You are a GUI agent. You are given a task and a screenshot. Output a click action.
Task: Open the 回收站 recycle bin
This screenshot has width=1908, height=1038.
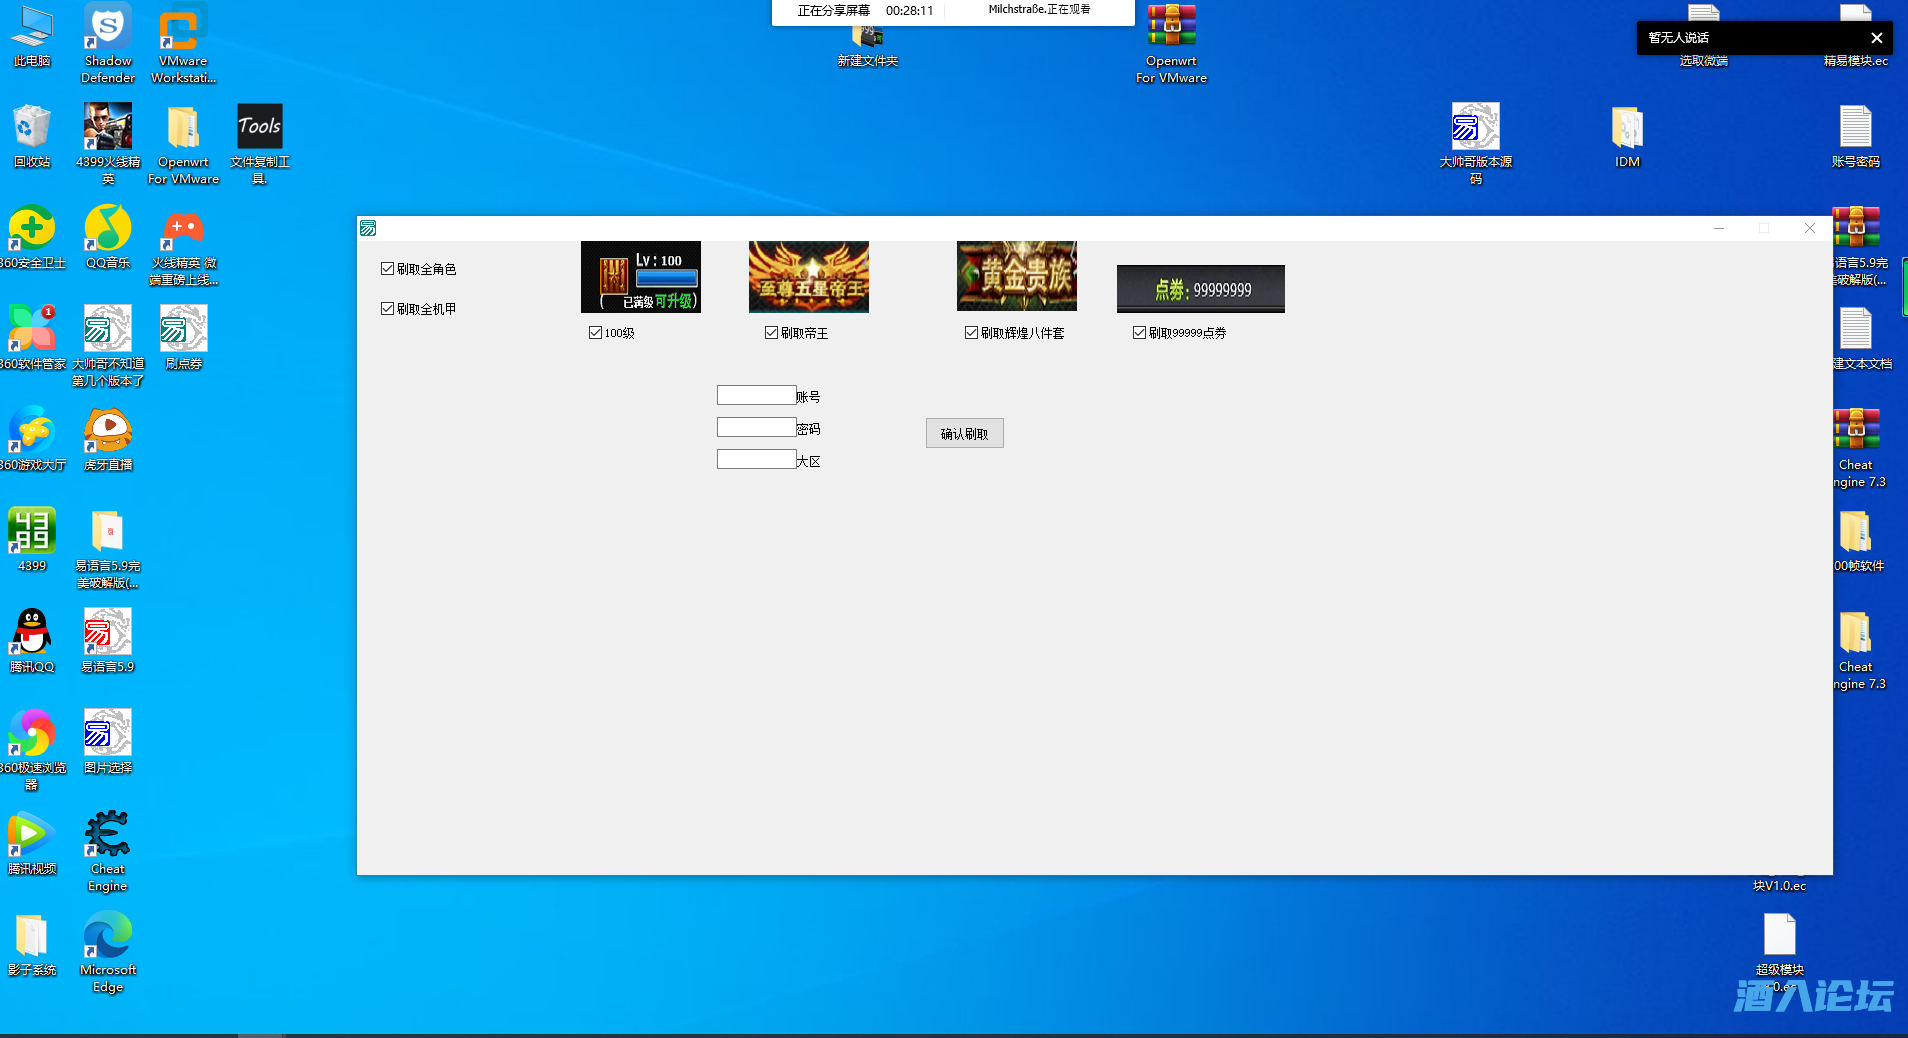32,130
